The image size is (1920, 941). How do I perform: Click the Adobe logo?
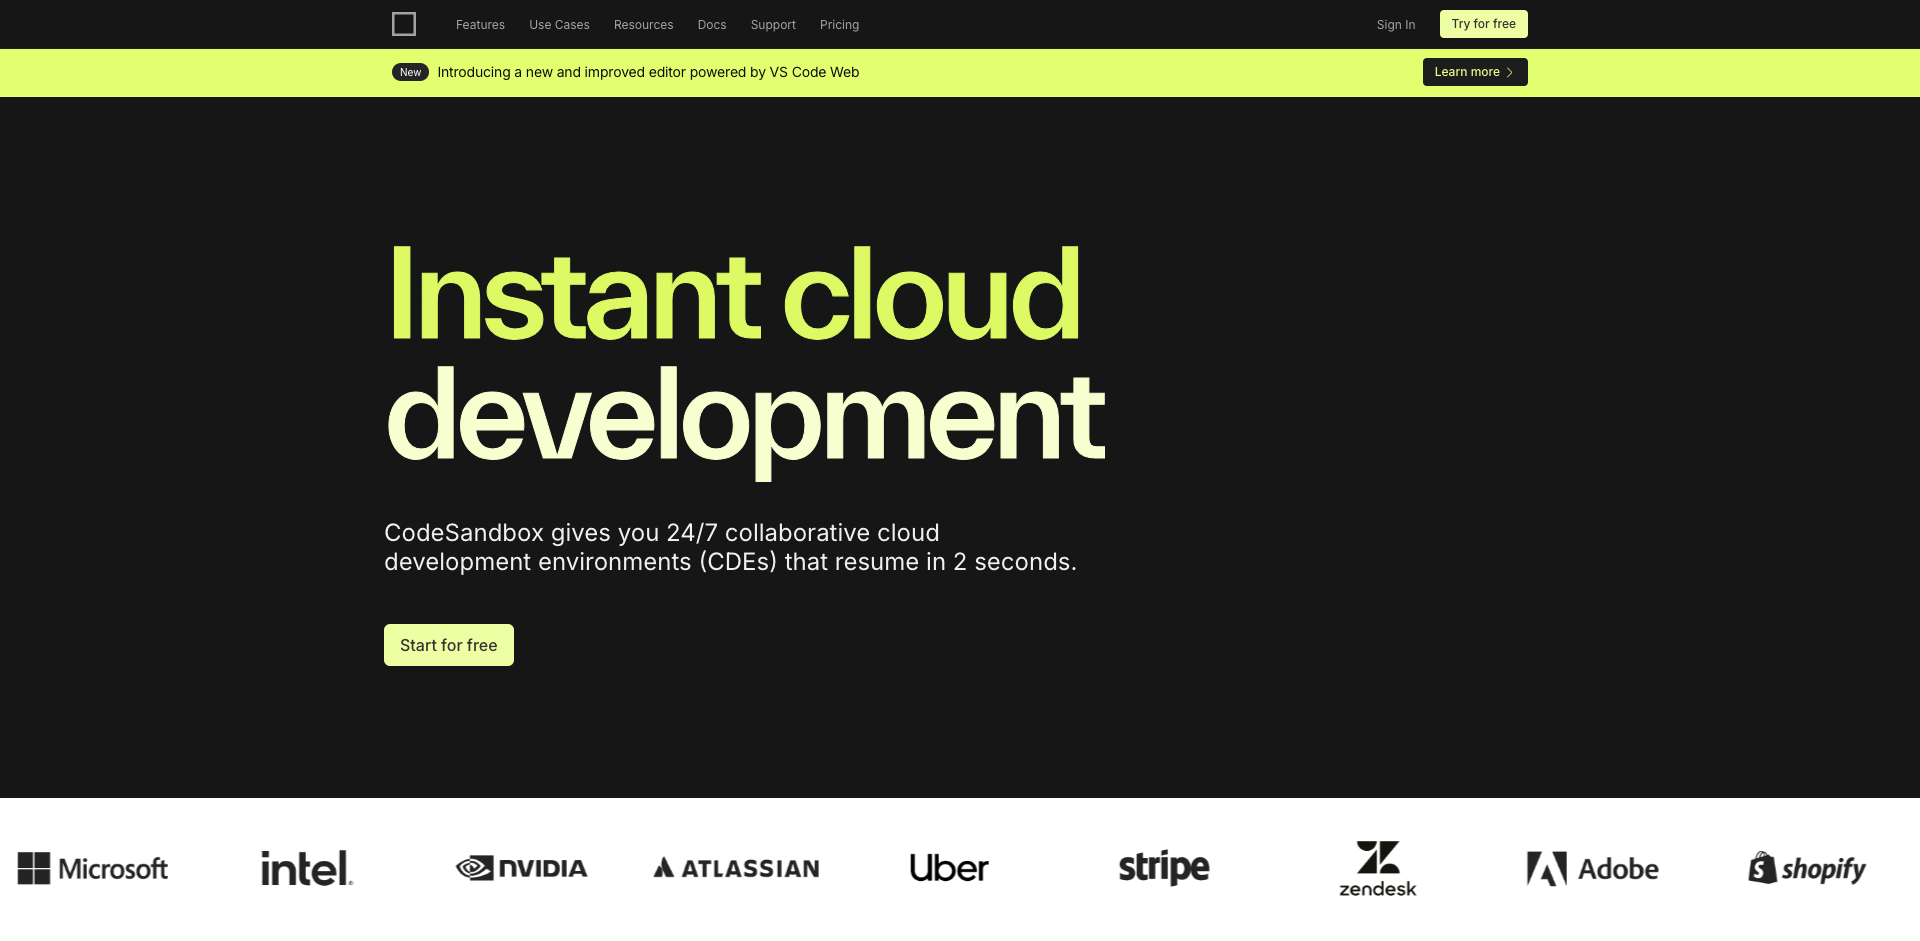point(1592,868)
